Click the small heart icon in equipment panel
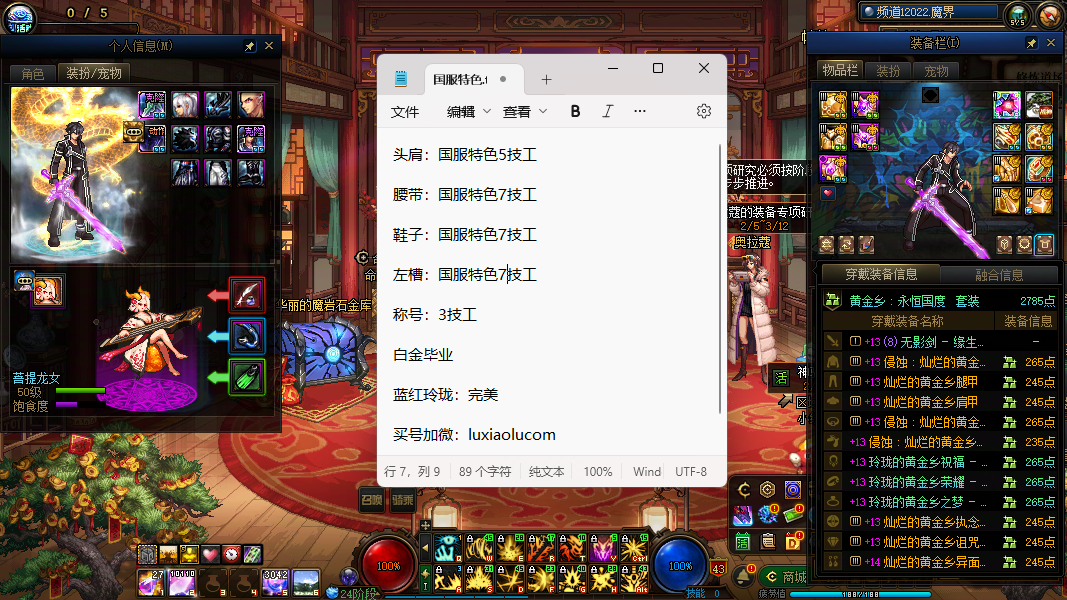1067x600 pixels. (827, 193)
